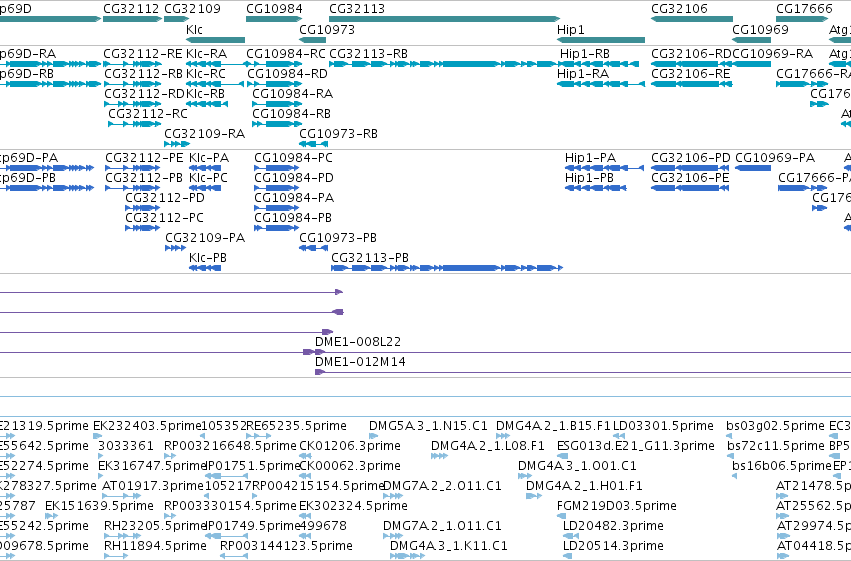851x561 pixels.
Task: Open the CG10973 gene feature
Action: coord(313,40)
